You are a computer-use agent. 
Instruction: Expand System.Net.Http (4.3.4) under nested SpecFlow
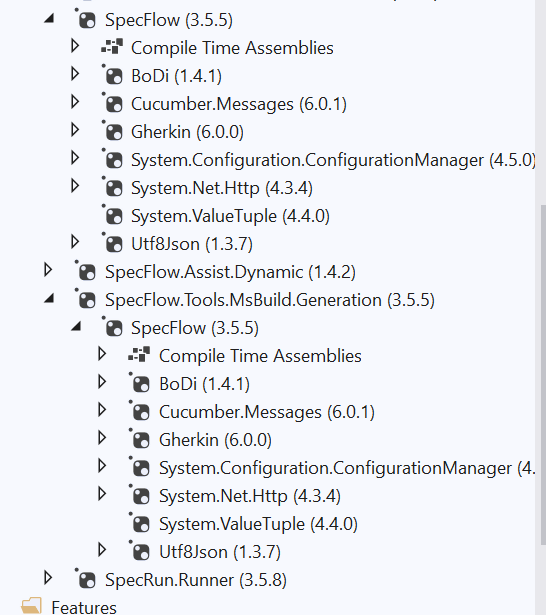(102, 494)
